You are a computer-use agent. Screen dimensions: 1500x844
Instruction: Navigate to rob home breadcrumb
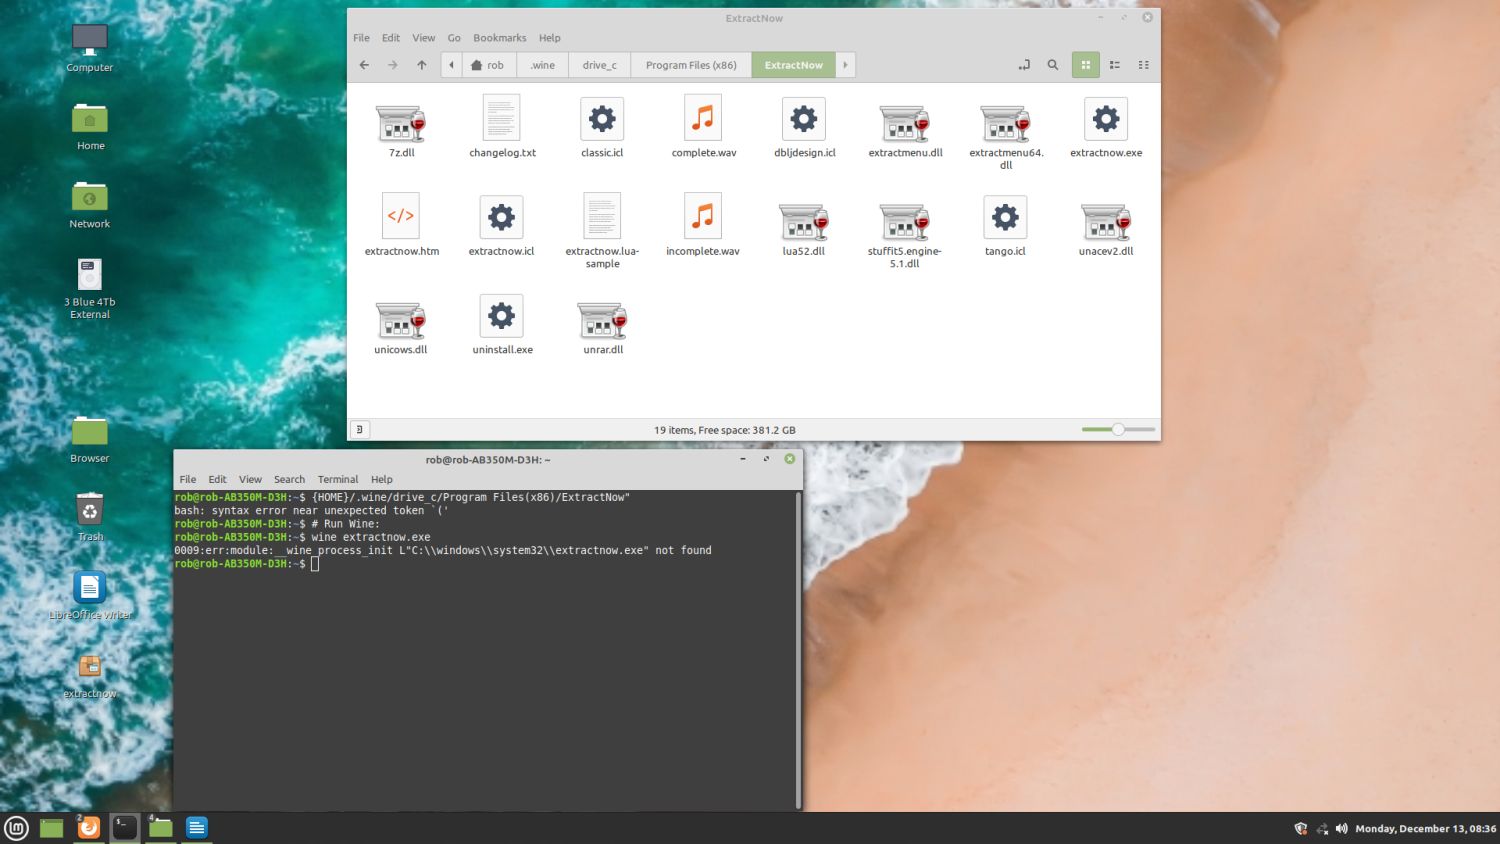click(488, 65)
